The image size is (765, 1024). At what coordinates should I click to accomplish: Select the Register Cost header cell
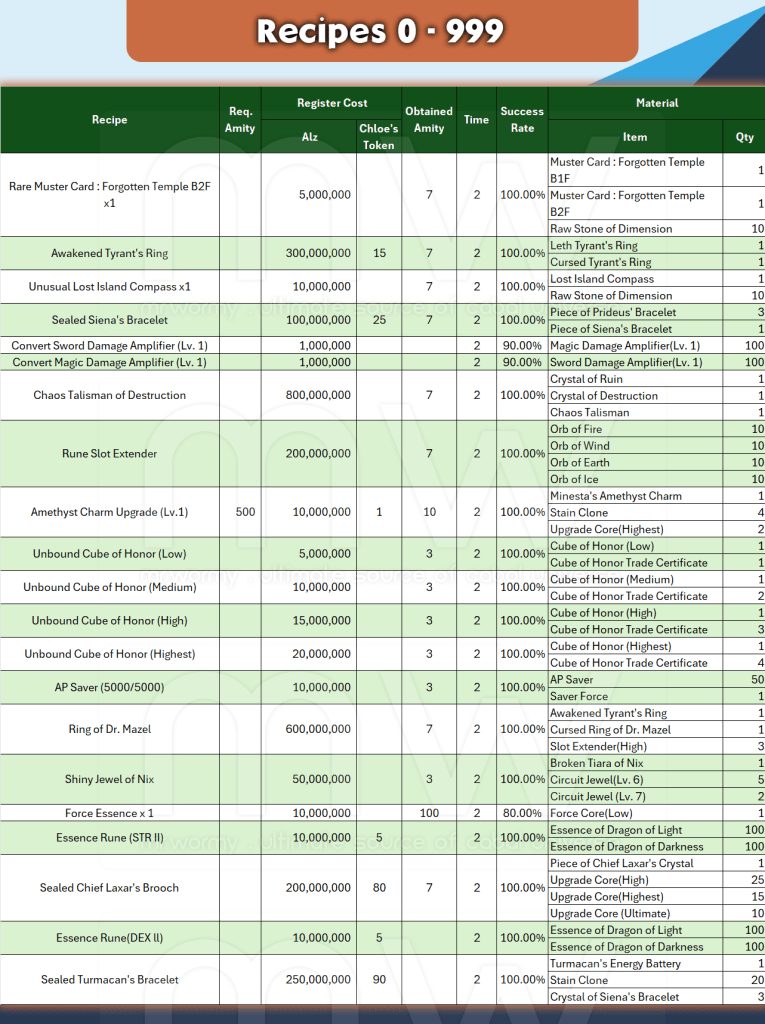click(332, 103)
